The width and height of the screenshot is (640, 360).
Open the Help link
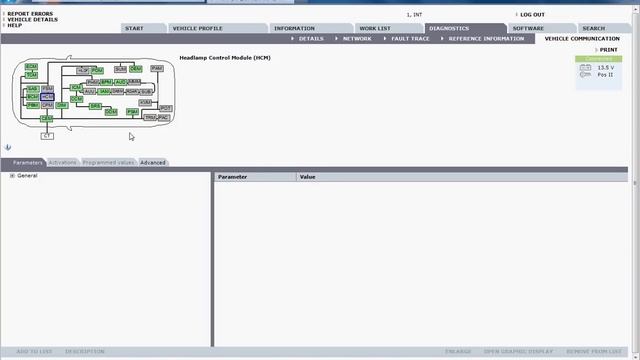15,25
